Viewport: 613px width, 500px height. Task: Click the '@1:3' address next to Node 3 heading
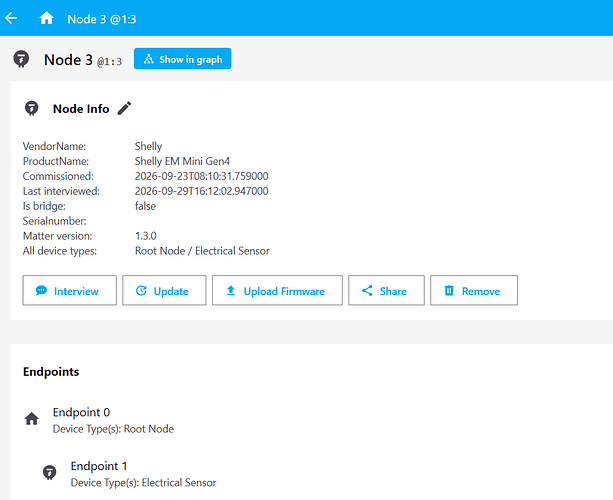point(109,62)
